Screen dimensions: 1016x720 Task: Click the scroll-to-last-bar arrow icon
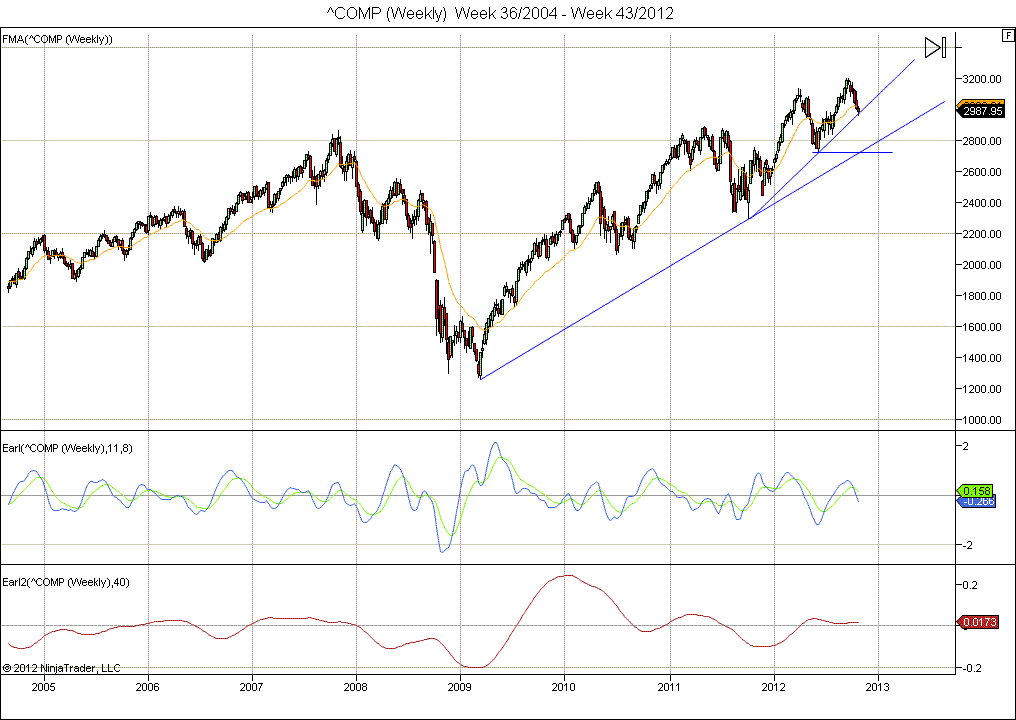click(934, 47)
